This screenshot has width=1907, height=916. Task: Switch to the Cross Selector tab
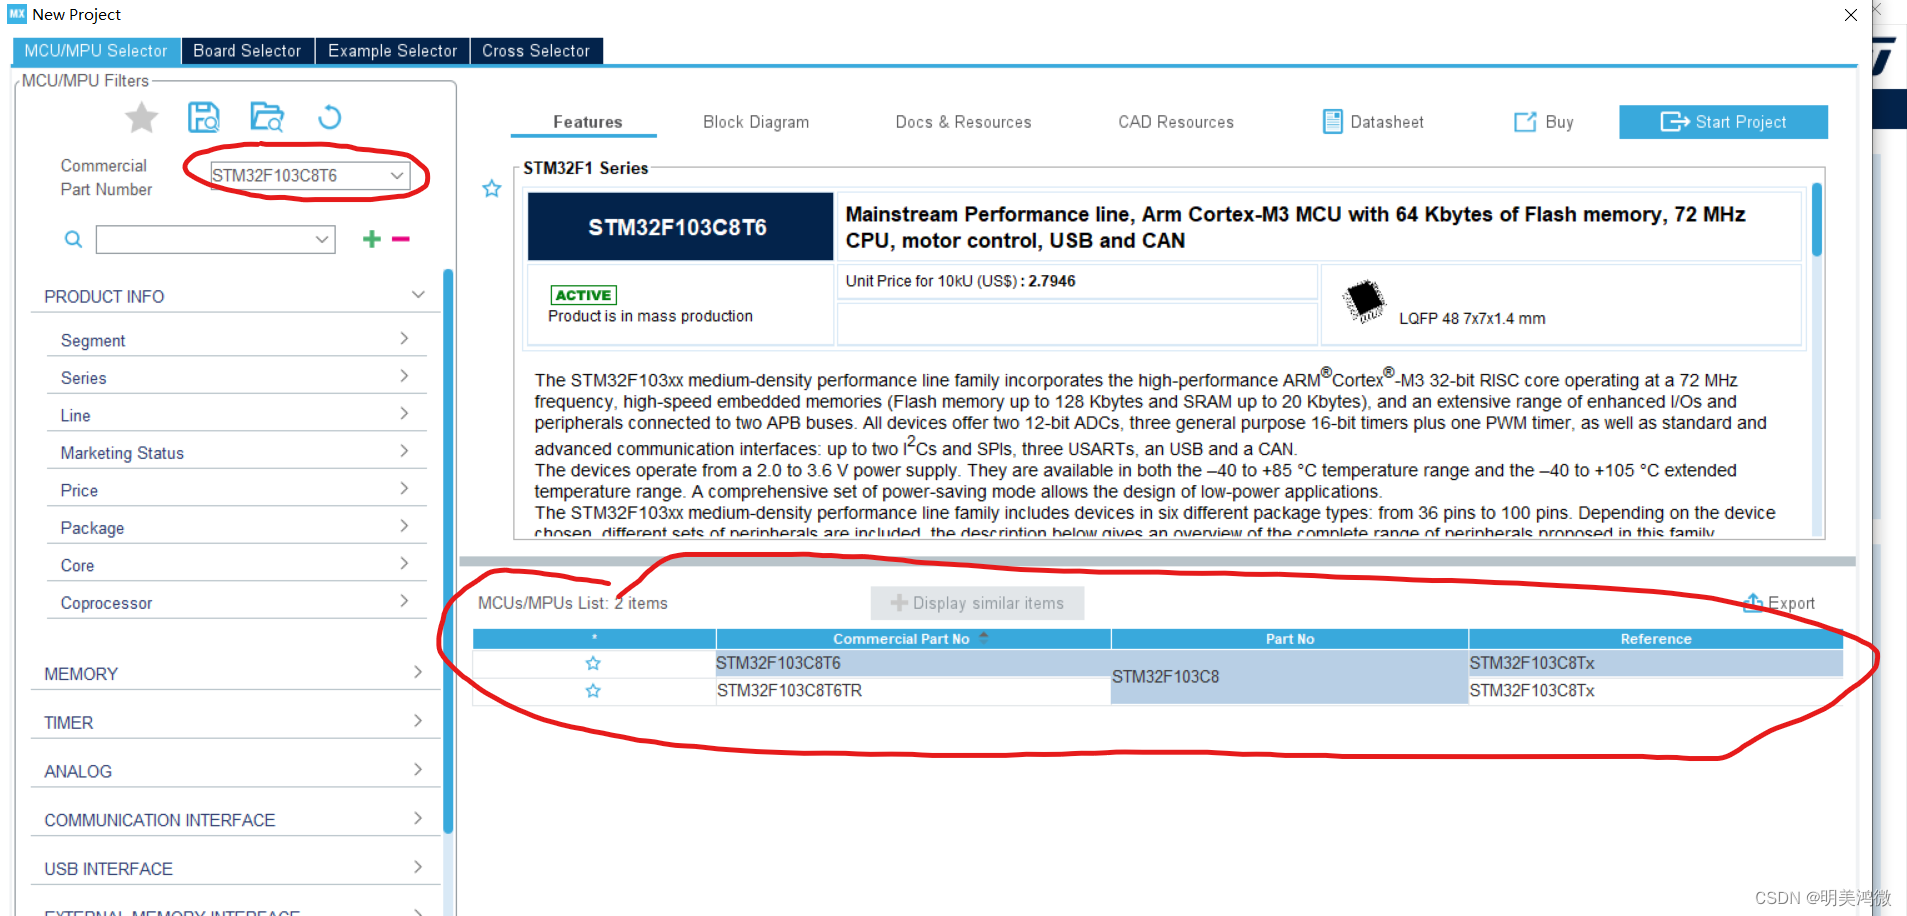pos(536,51)
